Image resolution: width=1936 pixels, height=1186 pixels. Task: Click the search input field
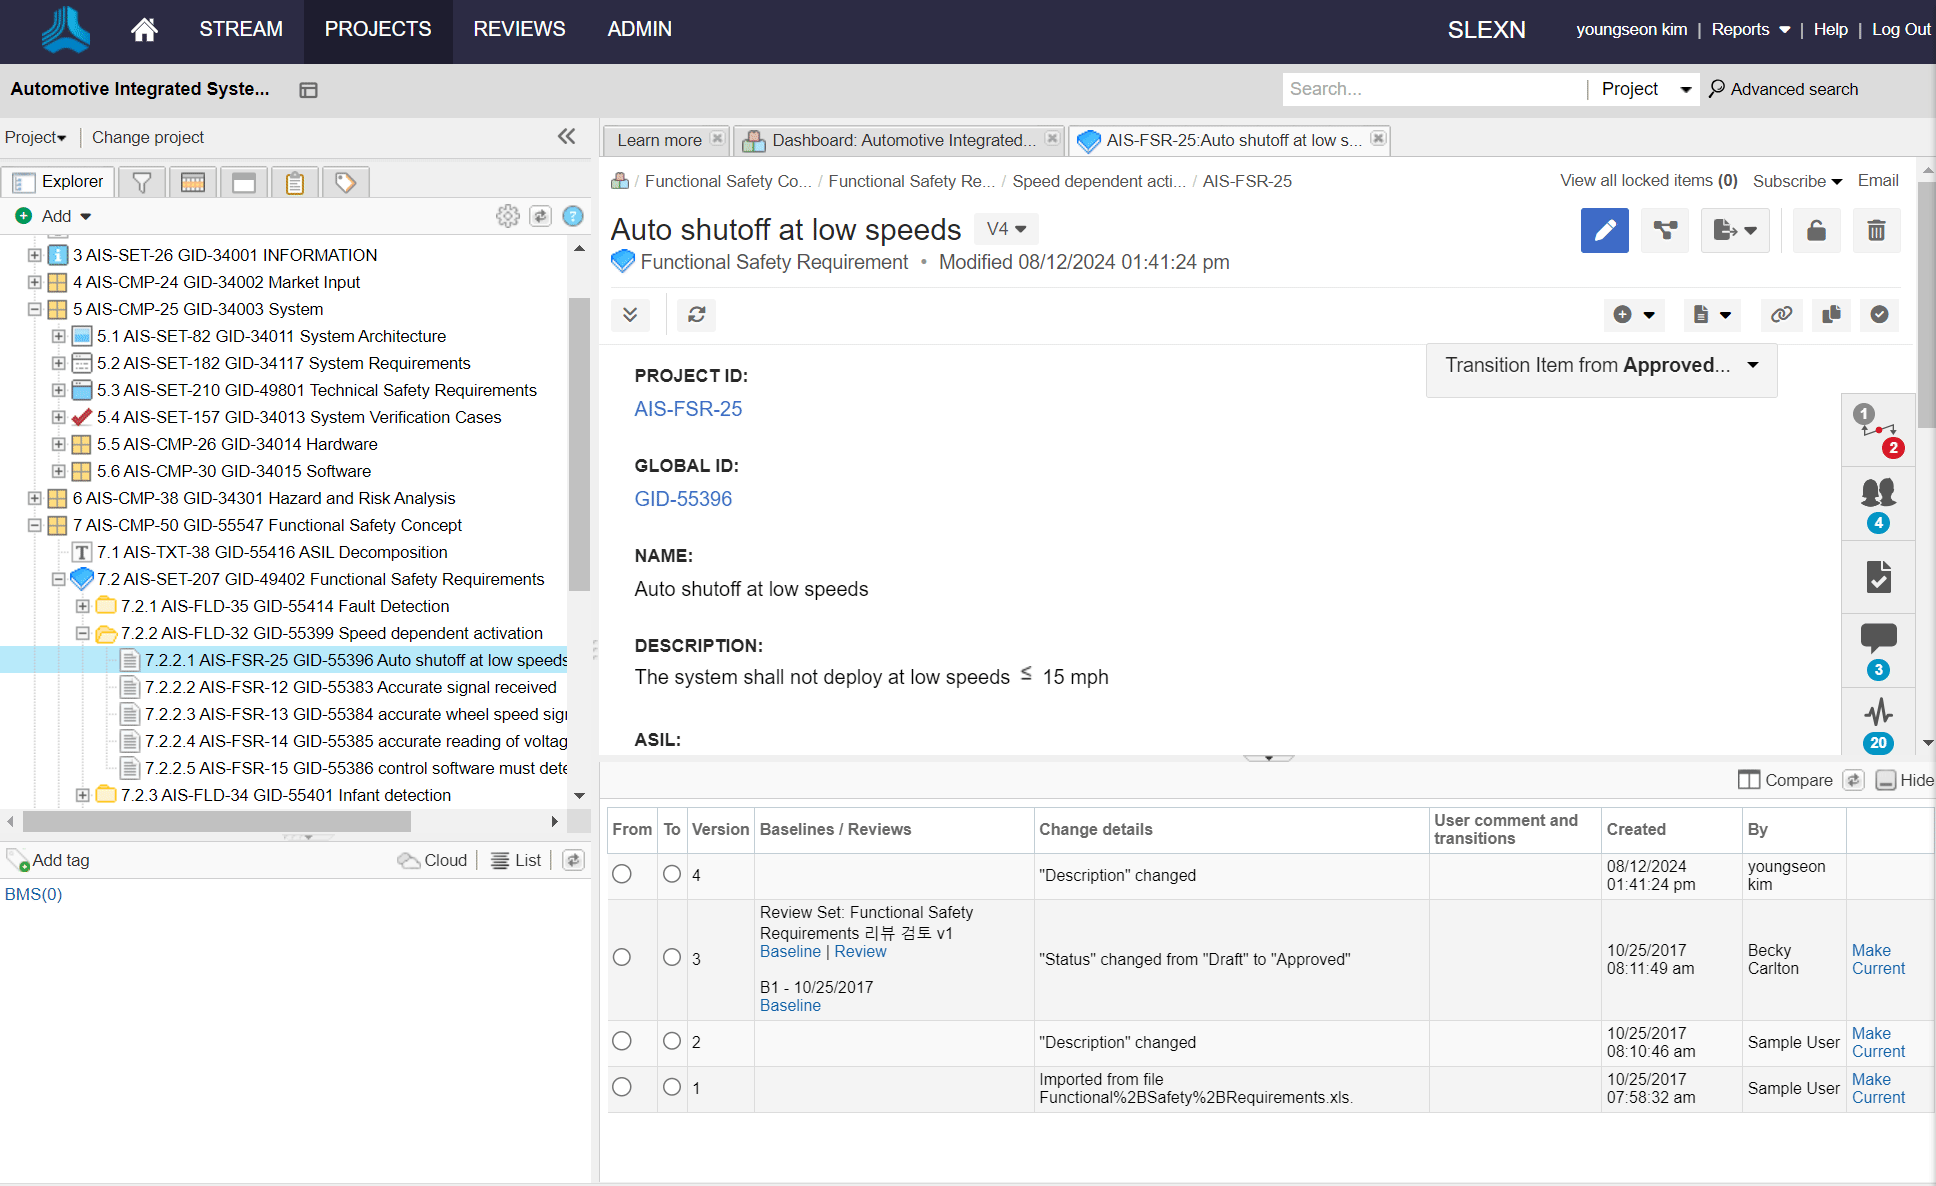pos(1430,87)
